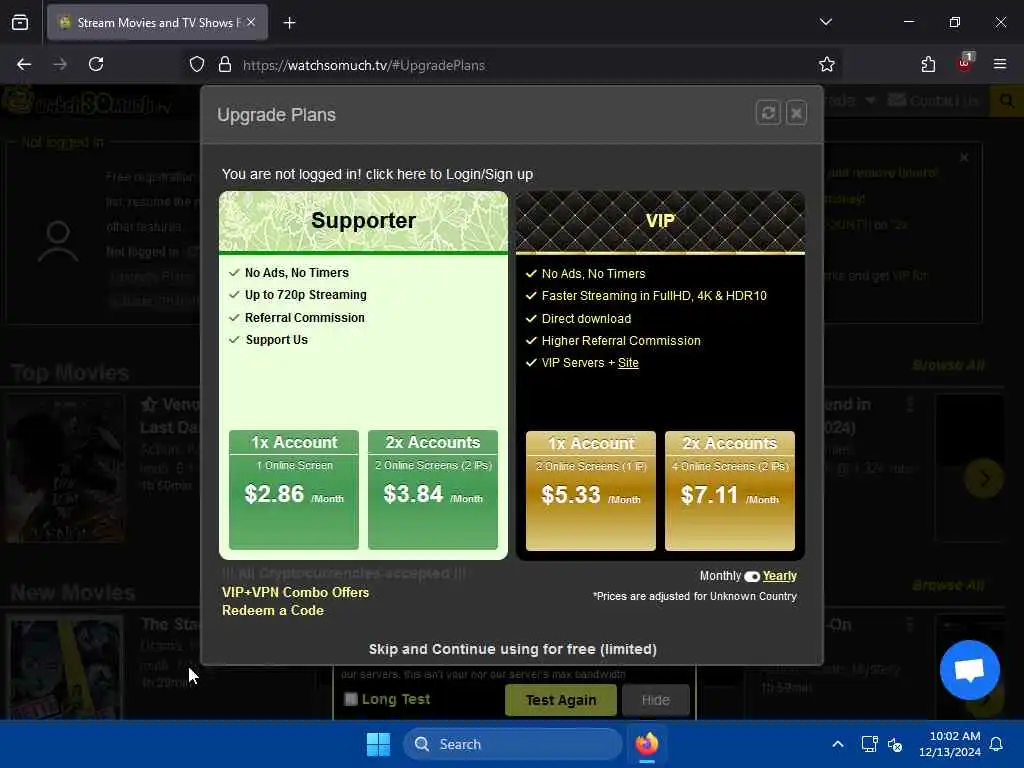The image size is (1024, 768).
Task: Open Redeem a Code link
Action: (273, 611)
